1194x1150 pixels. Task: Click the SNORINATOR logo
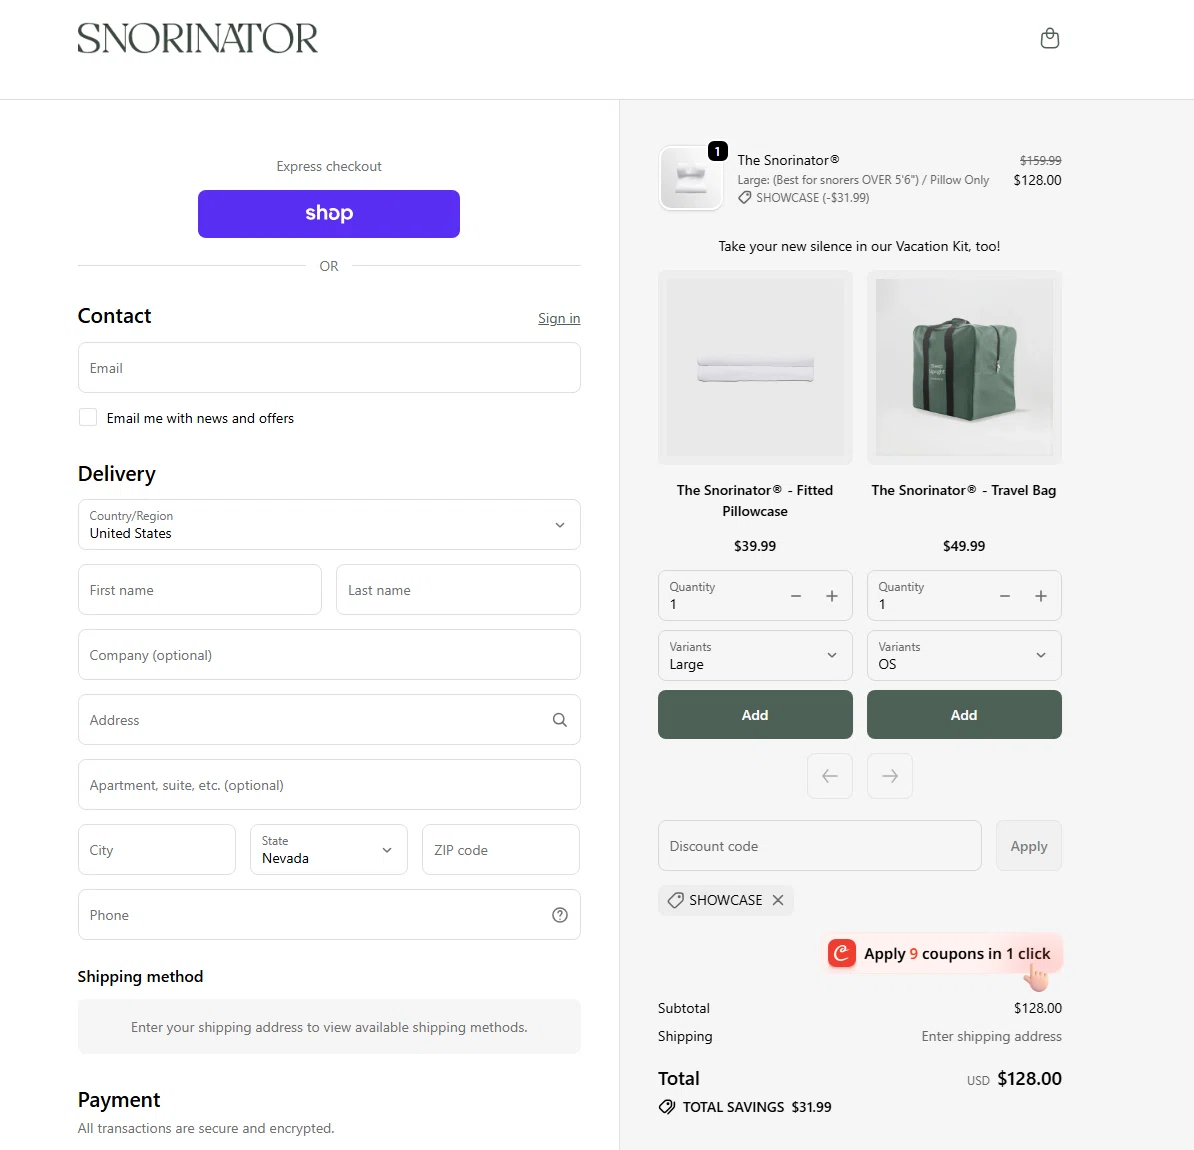click(x=197, y=38)
